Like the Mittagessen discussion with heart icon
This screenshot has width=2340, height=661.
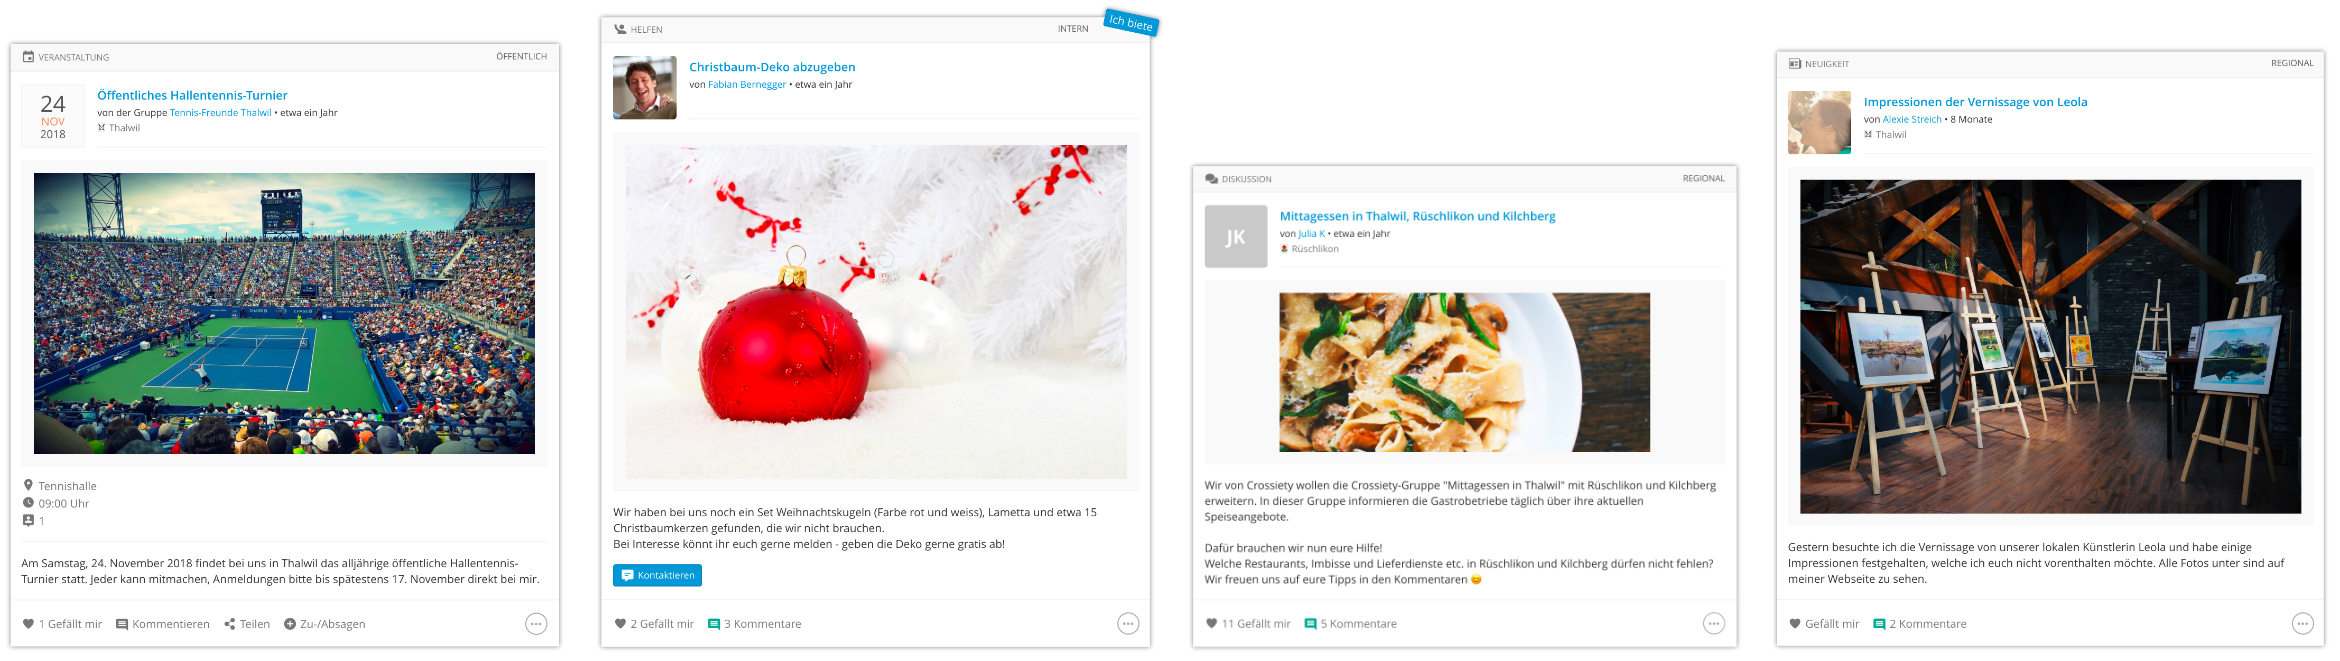point(1212,624)
